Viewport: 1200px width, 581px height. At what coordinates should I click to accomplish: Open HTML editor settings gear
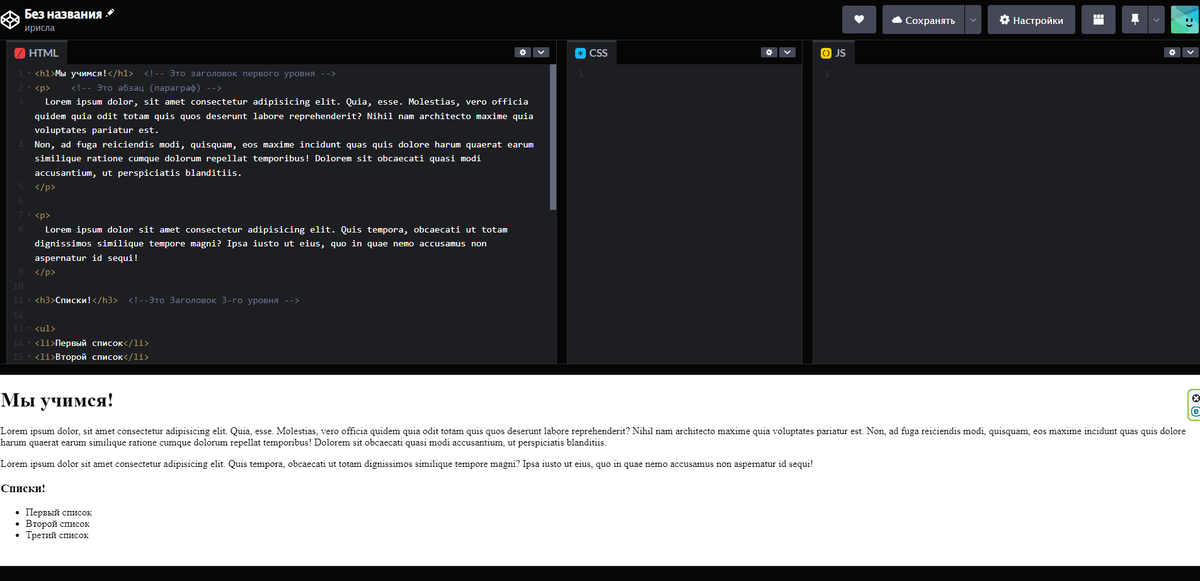tap(523, 52)
